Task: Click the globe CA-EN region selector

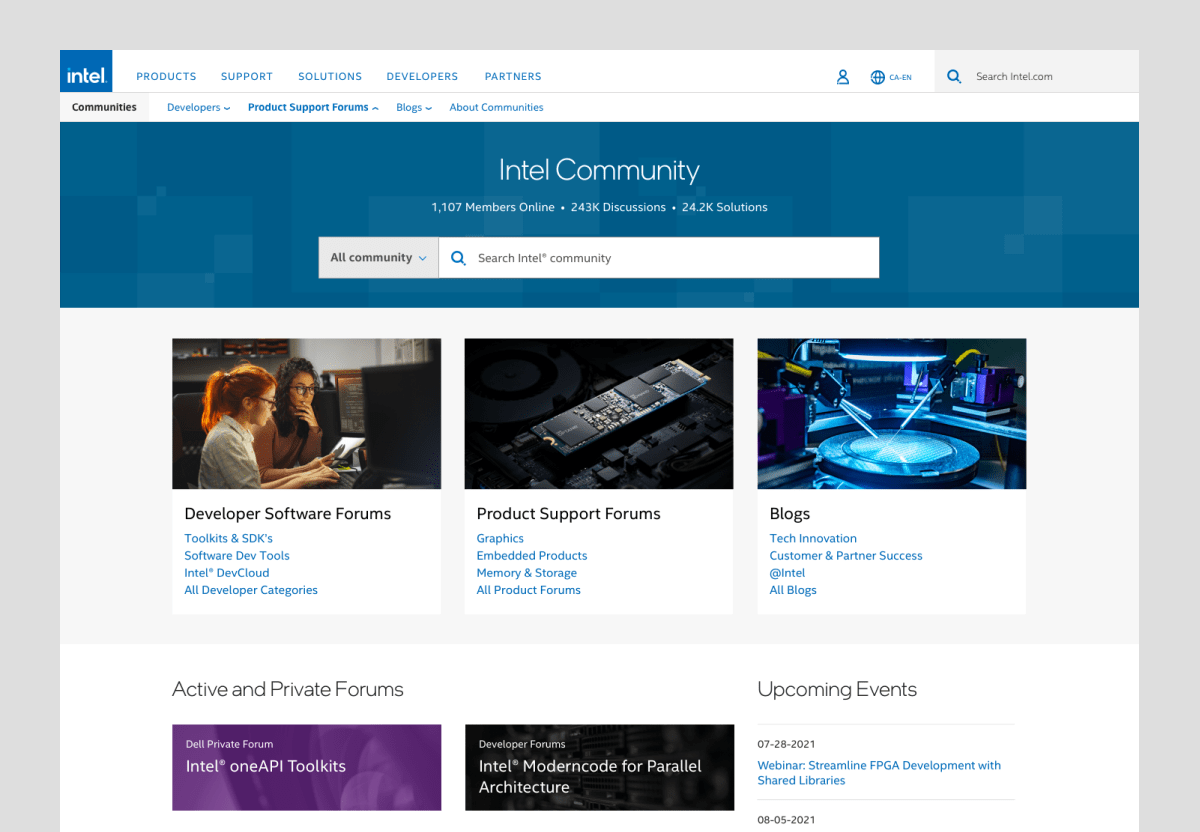Action: coord(891,76)
